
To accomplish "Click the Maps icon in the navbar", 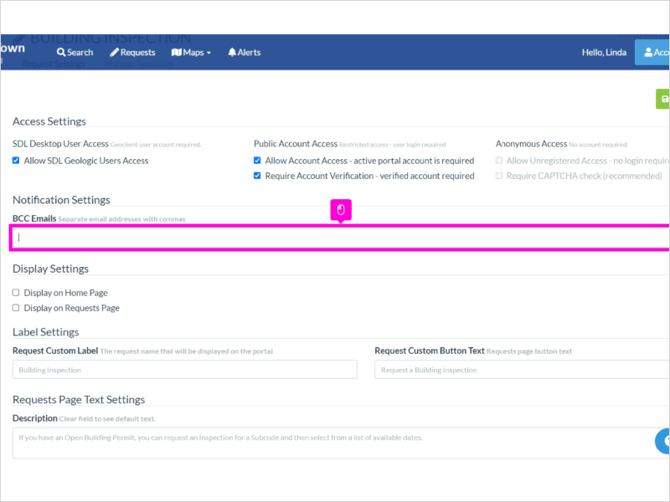I will click(x=176, y=53).
